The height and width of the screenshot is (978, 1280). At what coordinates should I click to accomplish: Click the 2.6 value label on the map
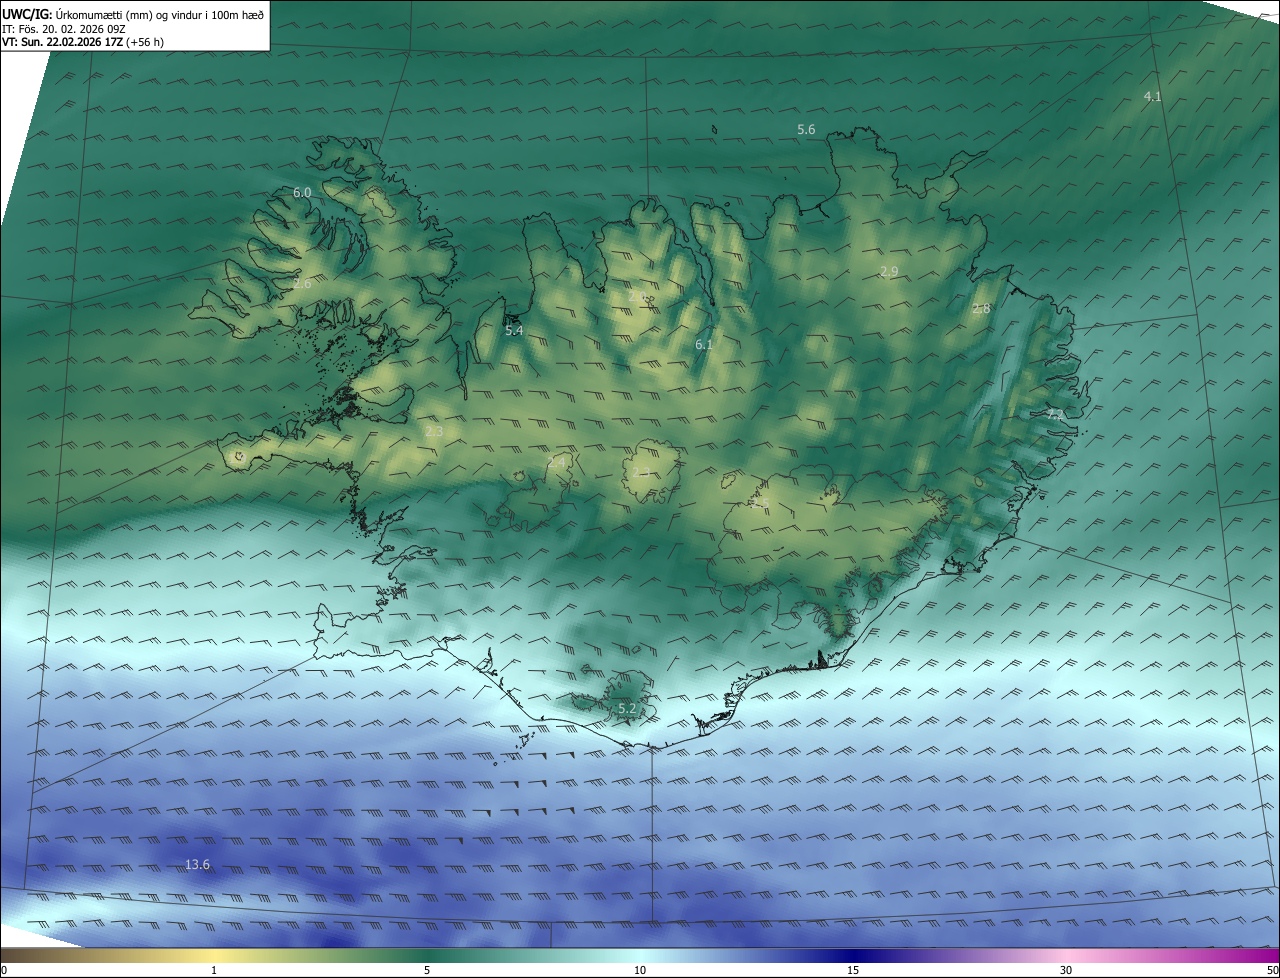coord(302,284)
